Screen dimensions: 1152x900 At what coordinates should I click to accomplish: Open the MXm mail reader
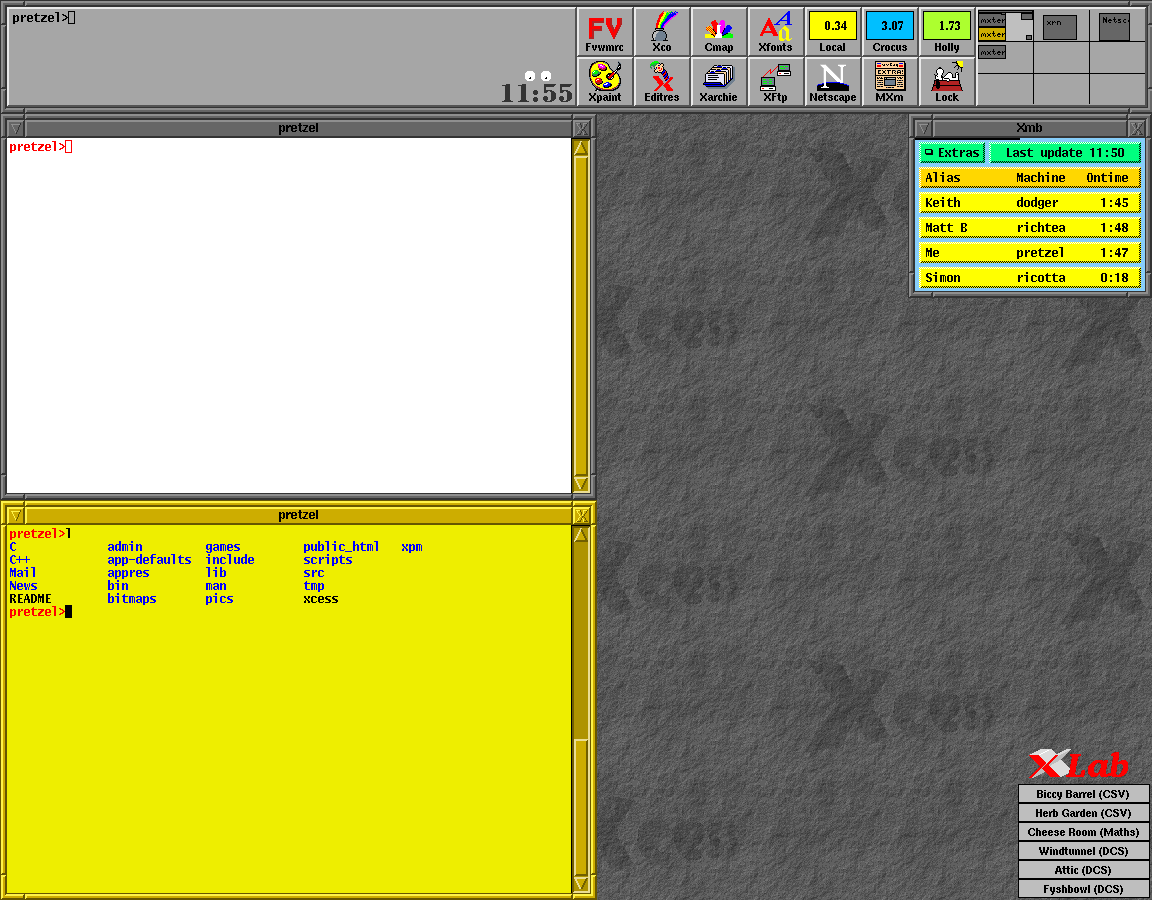(889, 82)
